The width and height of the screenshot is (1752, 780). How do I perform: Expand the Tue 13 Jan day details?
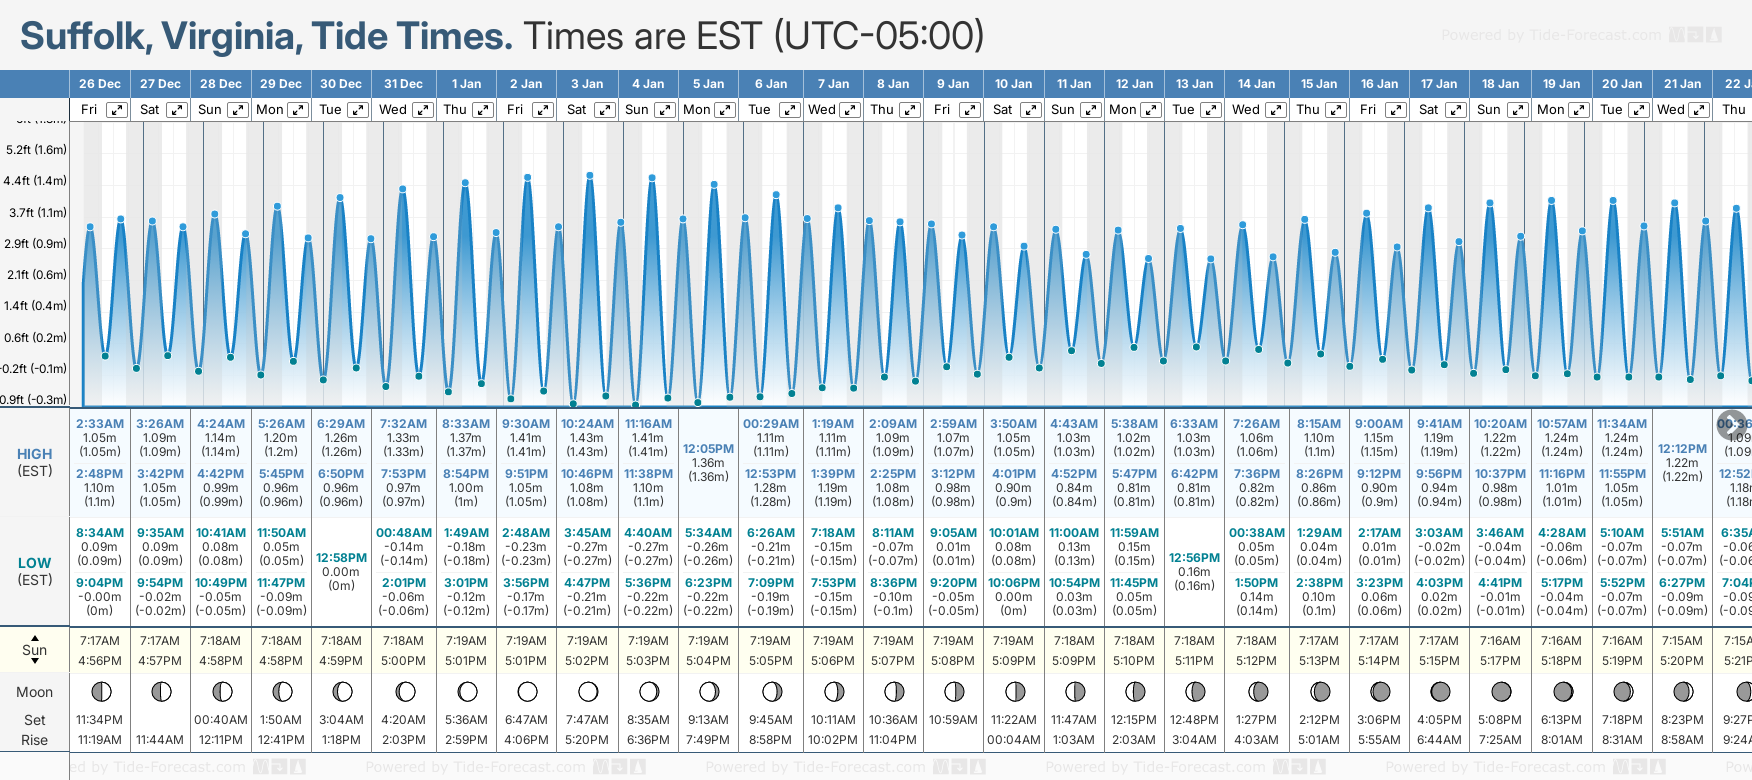(x=1211, y=110)
